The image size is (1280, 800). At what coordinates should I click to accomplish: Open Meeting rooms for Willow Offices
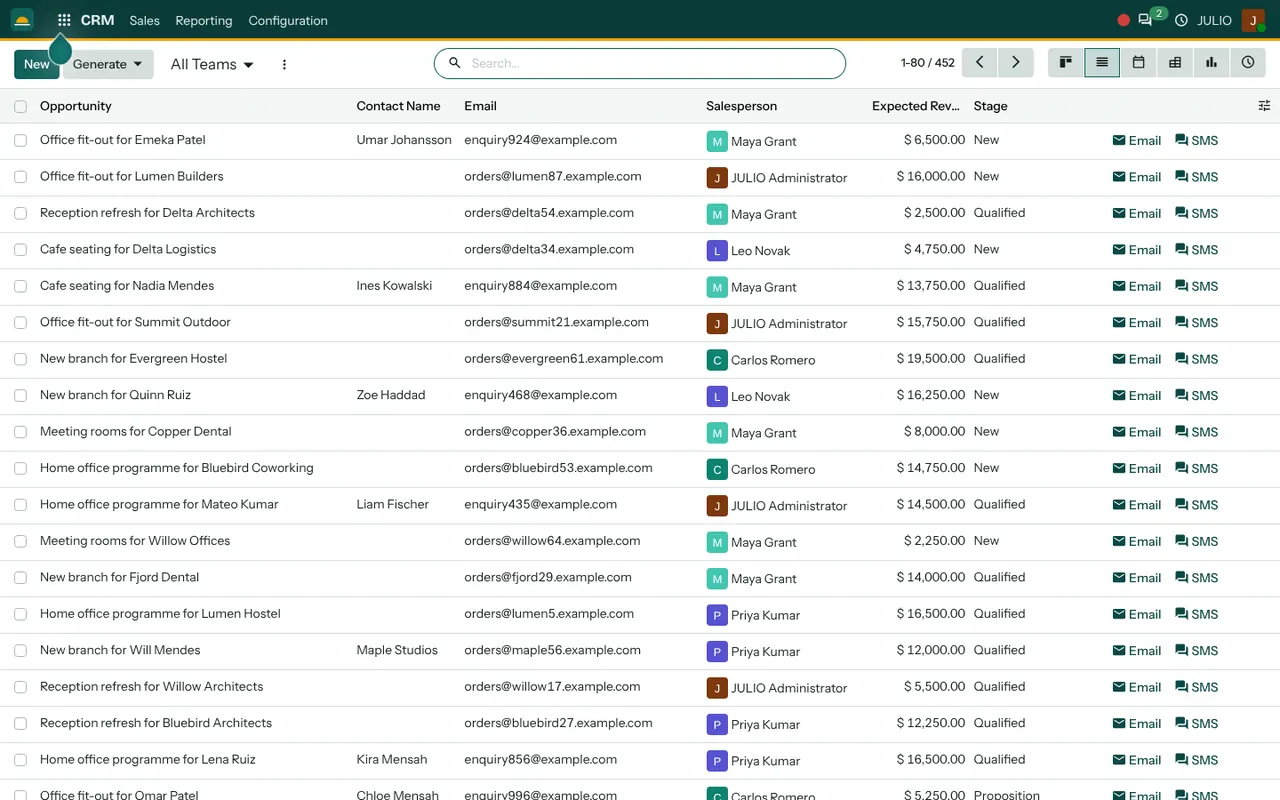tap(135, 541)
